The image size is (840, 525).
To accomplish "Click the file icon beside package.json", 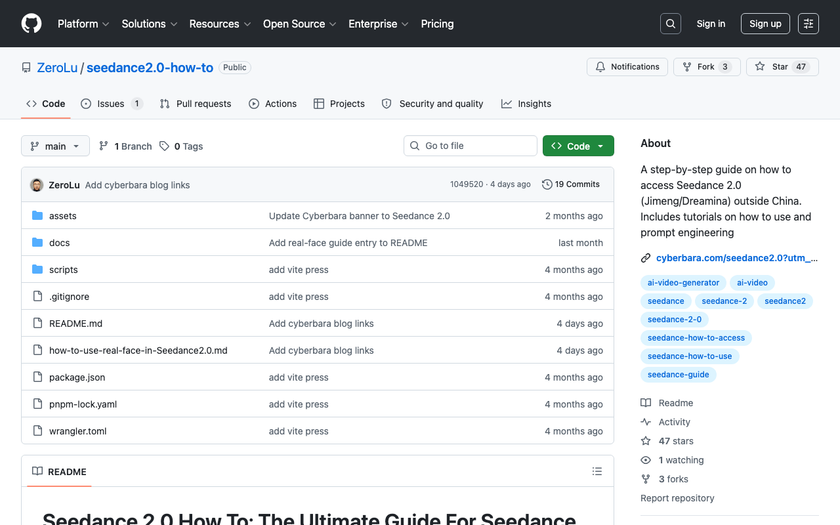I will pos(37,377).
